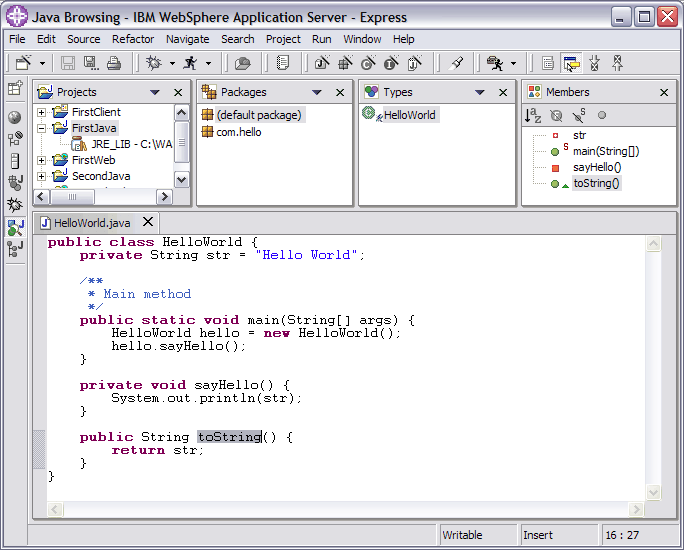Open the New wizard dropdown arrow
The height and width of the screenshot is (550, 684).
pyautogui.click(x=42, y=63)
